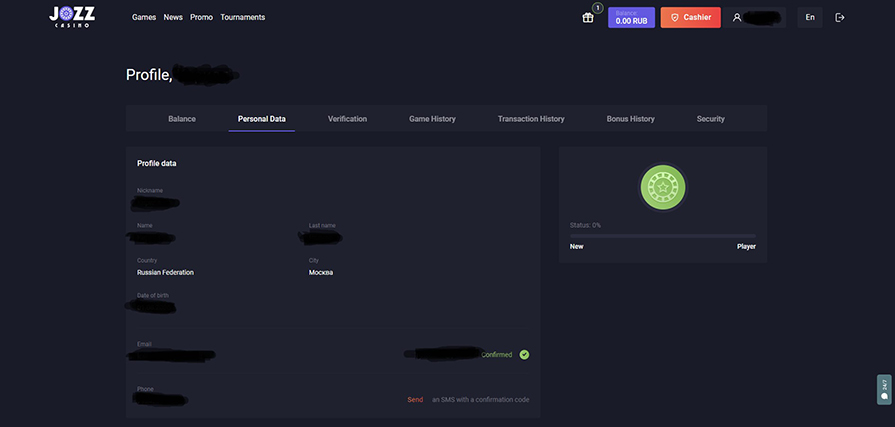
Task: Open the Games menu
Action: (x=144, y=17)
